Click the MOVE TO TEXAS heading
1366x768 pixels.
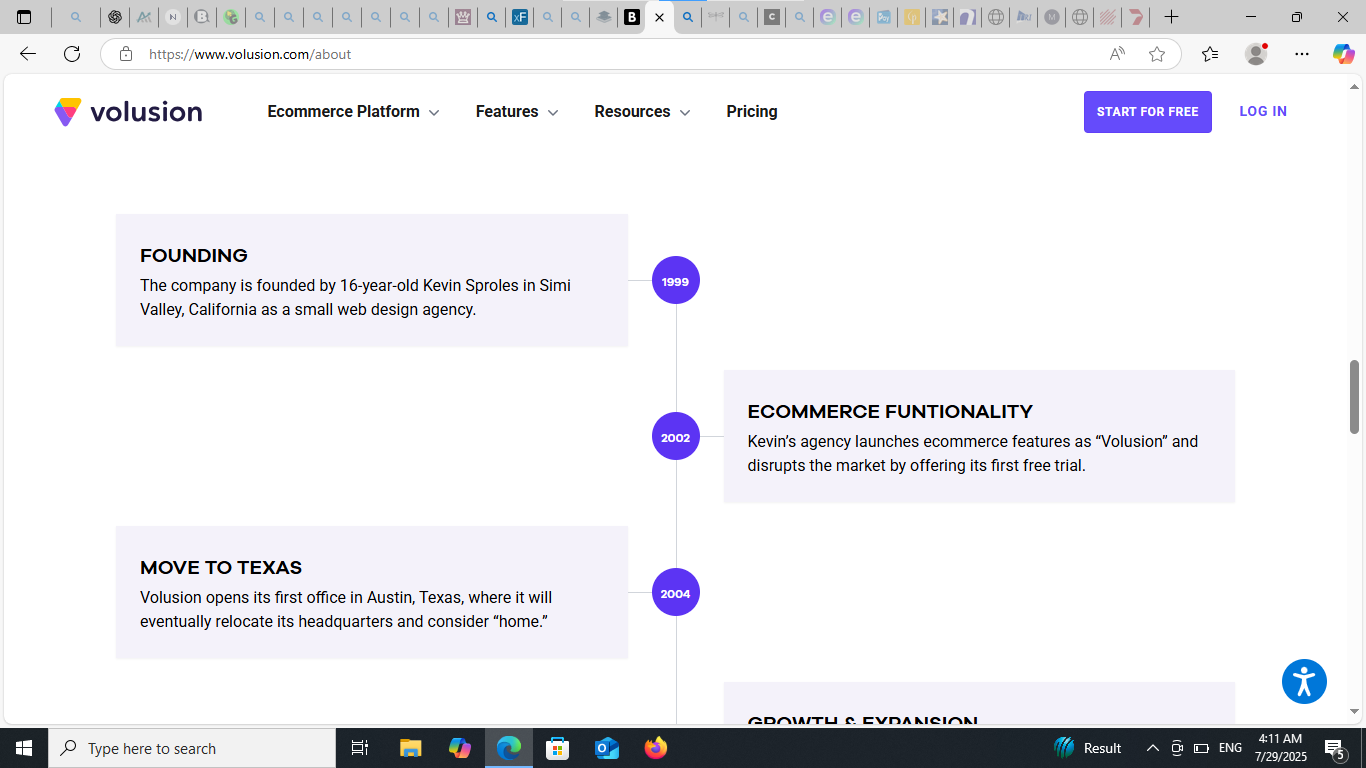coord(221,568)
